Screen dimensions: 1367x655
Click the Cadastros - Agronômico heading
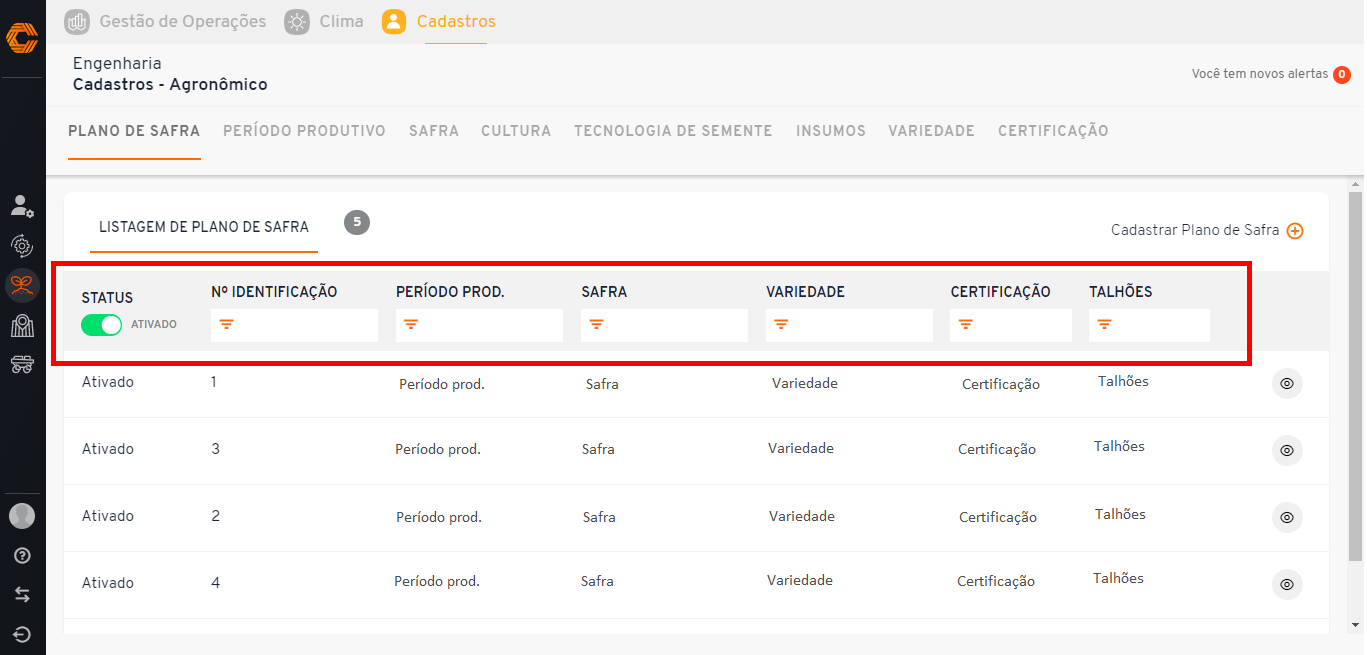[x=170, y=85]
